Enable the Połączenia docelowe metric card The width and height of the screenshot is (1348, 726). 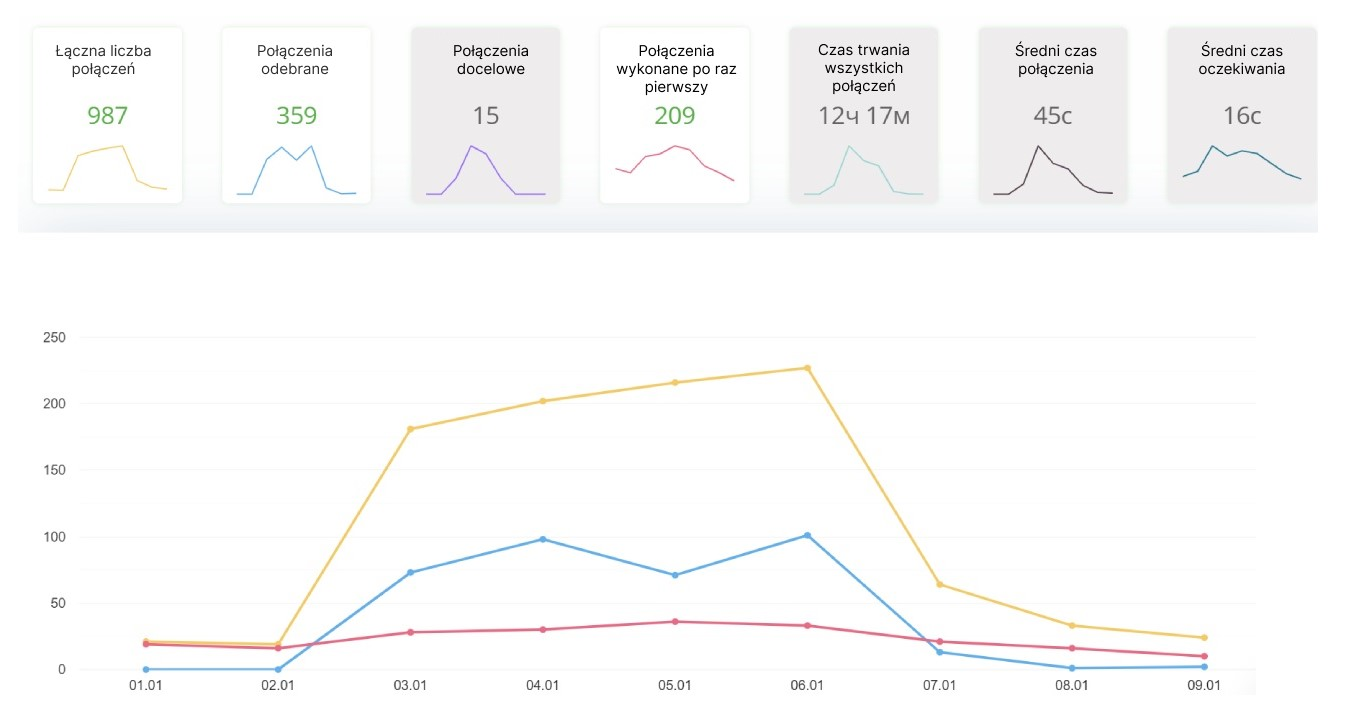point(486,115)
